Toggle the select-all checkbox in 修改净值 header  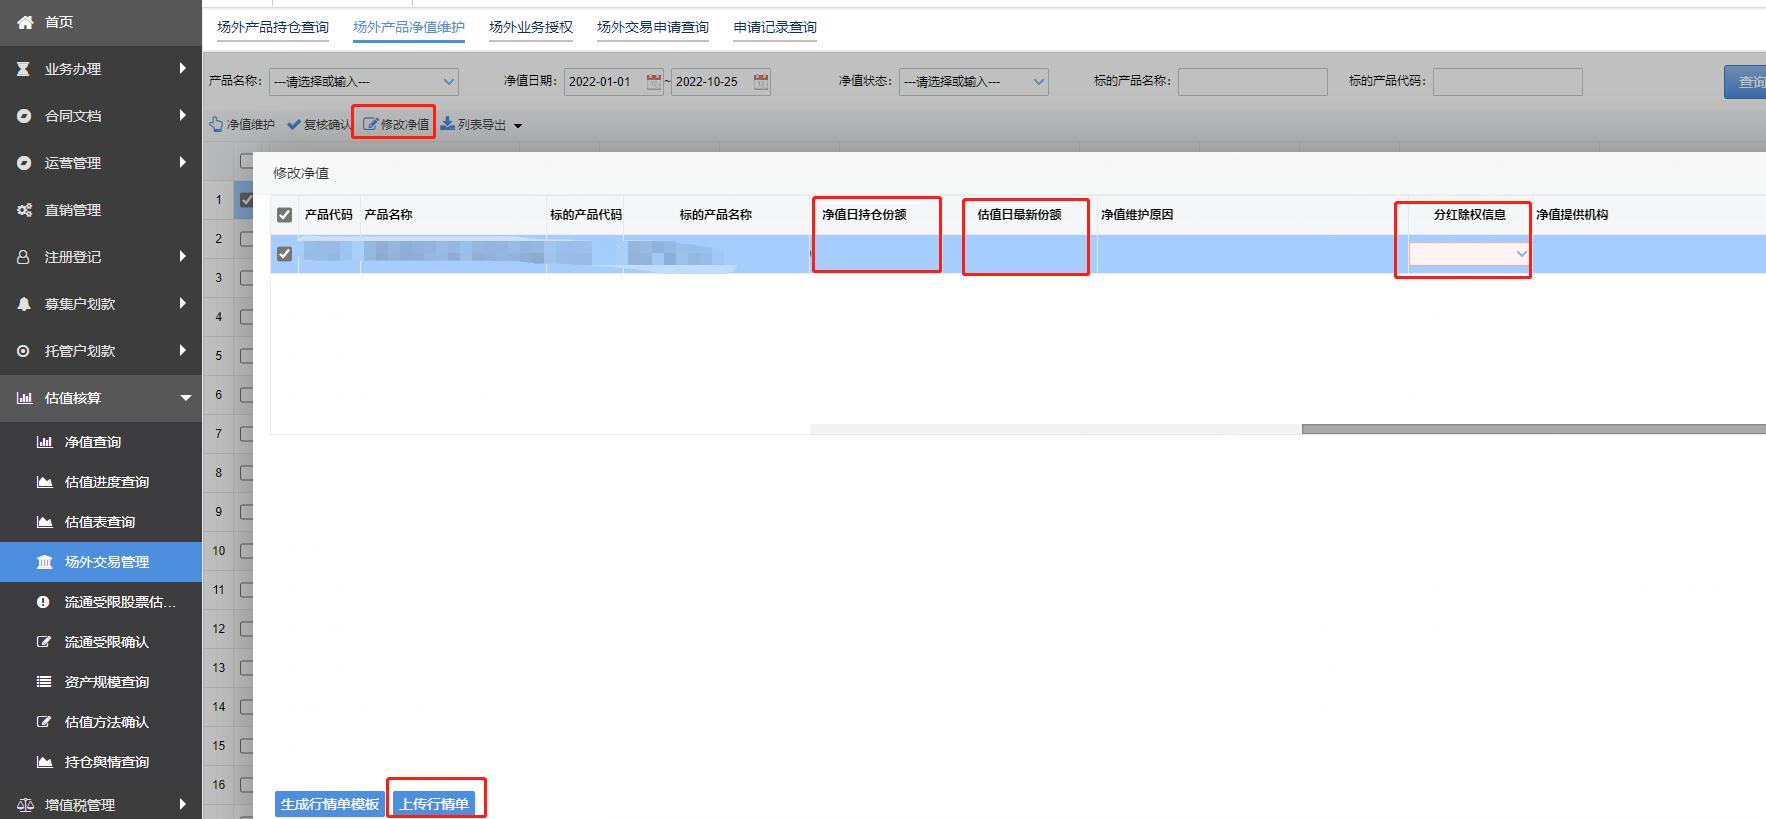click(x=285, y=215)
